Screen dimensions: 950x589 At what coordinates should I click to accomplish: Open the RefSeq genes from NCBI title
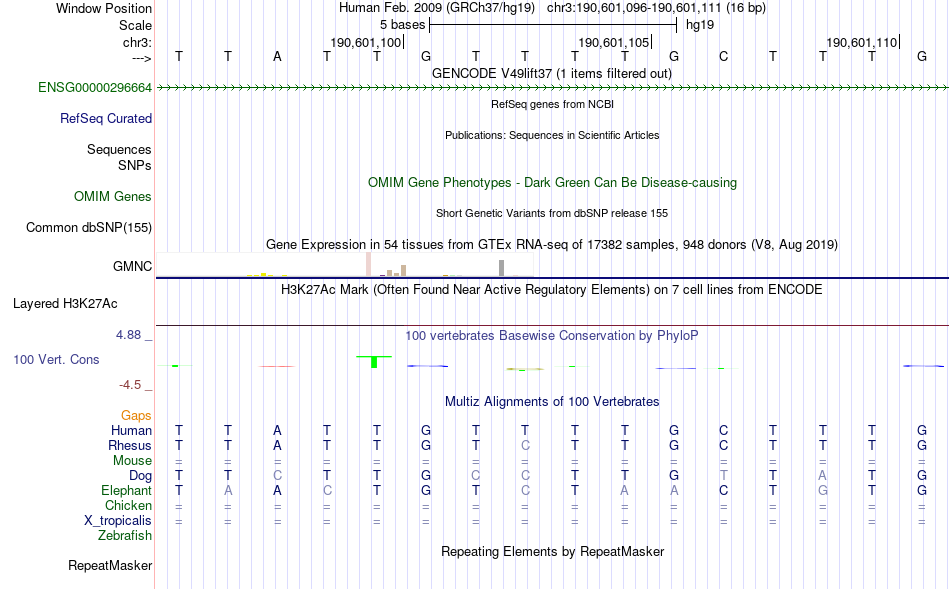pos(552,104)
